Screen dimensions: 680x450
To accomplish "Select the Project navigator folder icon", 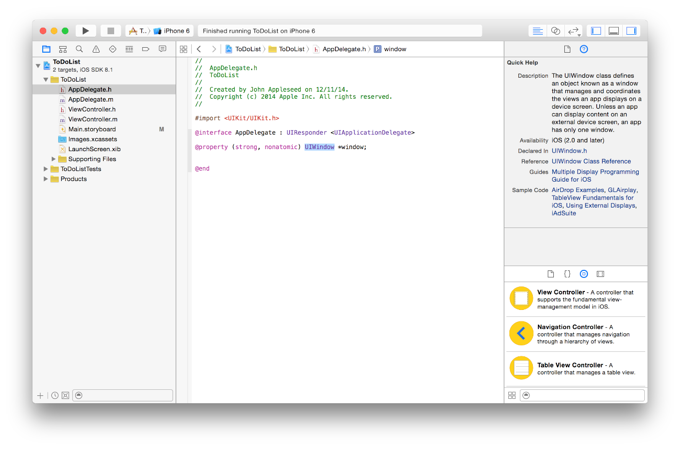I will [x=46, y=49].
